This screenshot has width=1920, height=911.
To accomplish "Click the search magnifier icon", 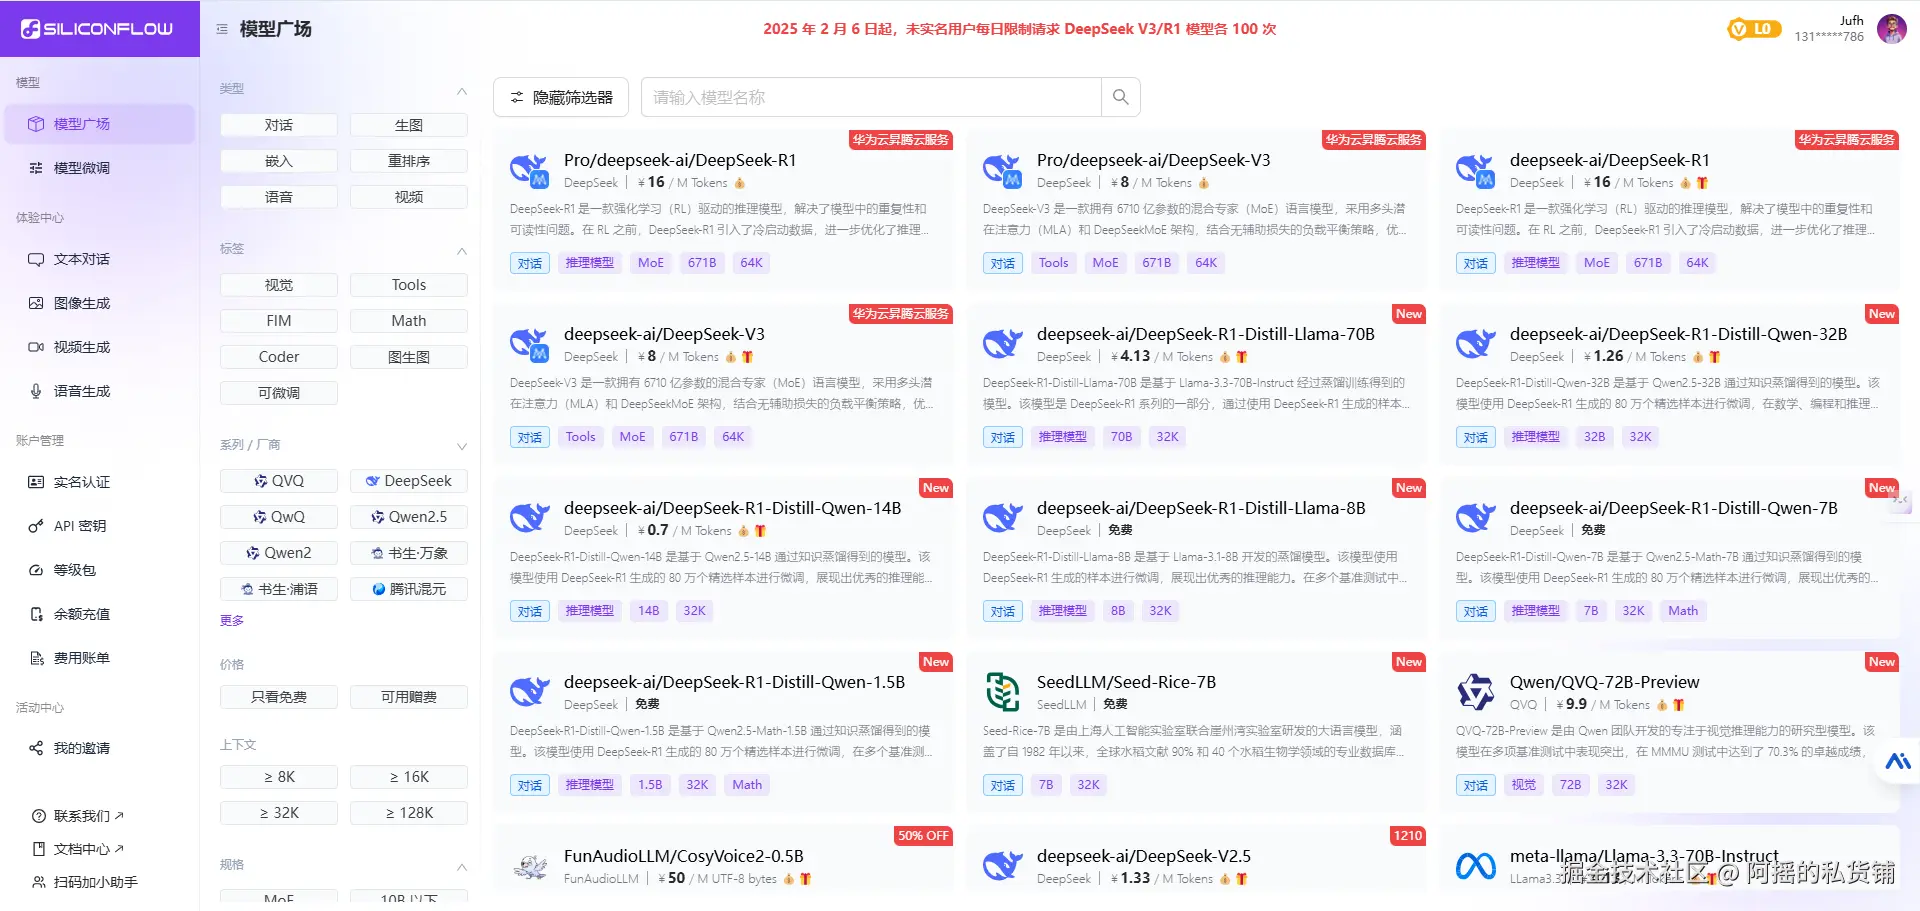I will 1120,97.
